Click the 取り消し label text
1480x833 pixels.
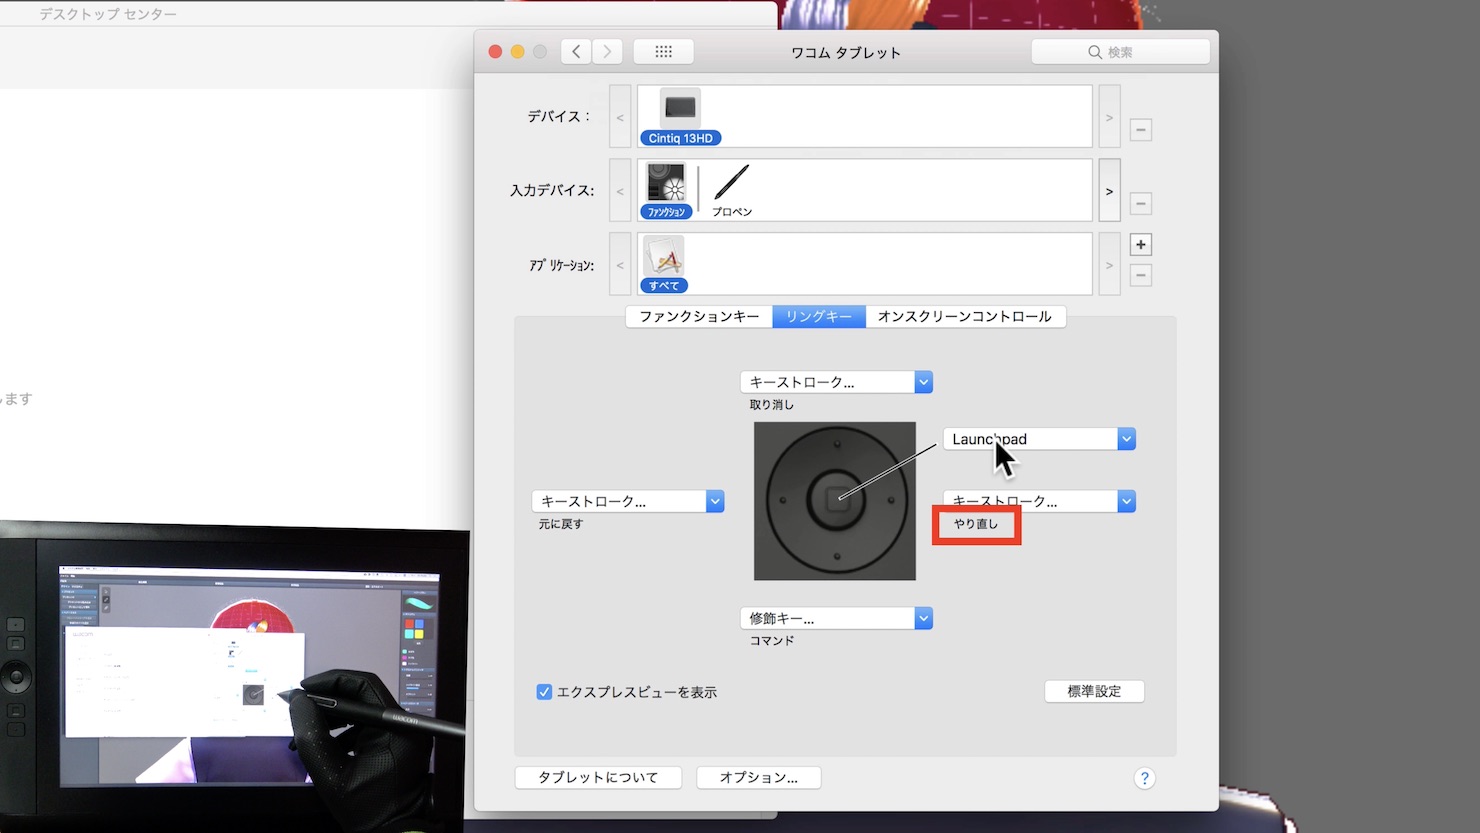pos(772,405)
